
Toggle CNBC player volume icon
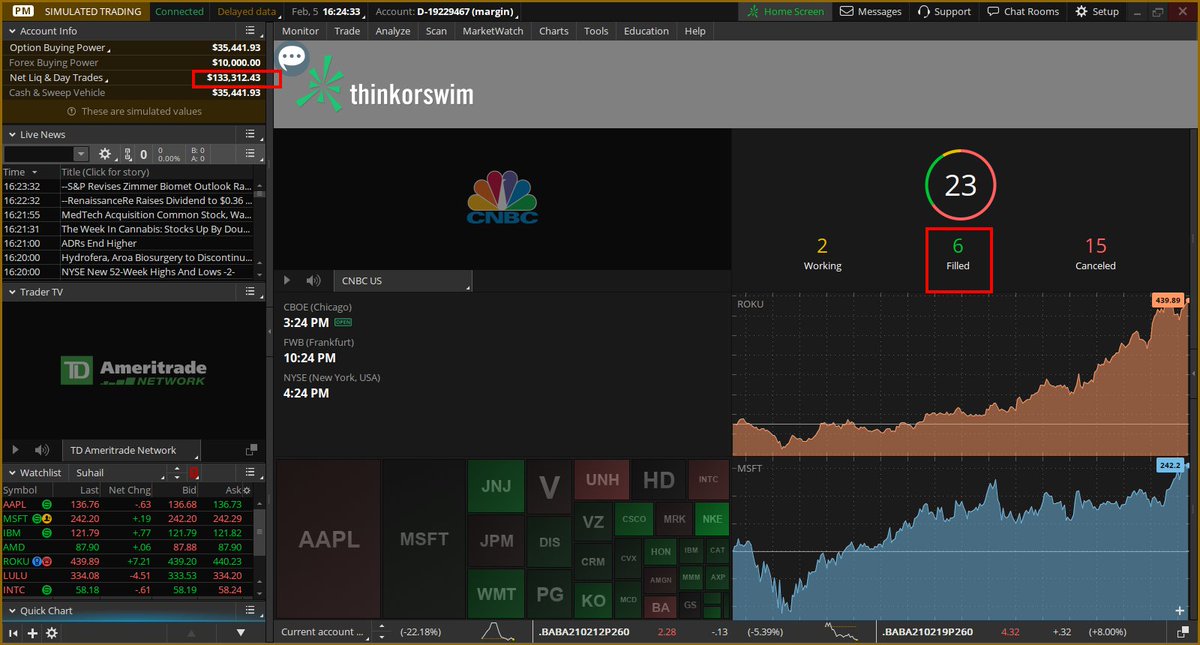click(x=313, y=281)
